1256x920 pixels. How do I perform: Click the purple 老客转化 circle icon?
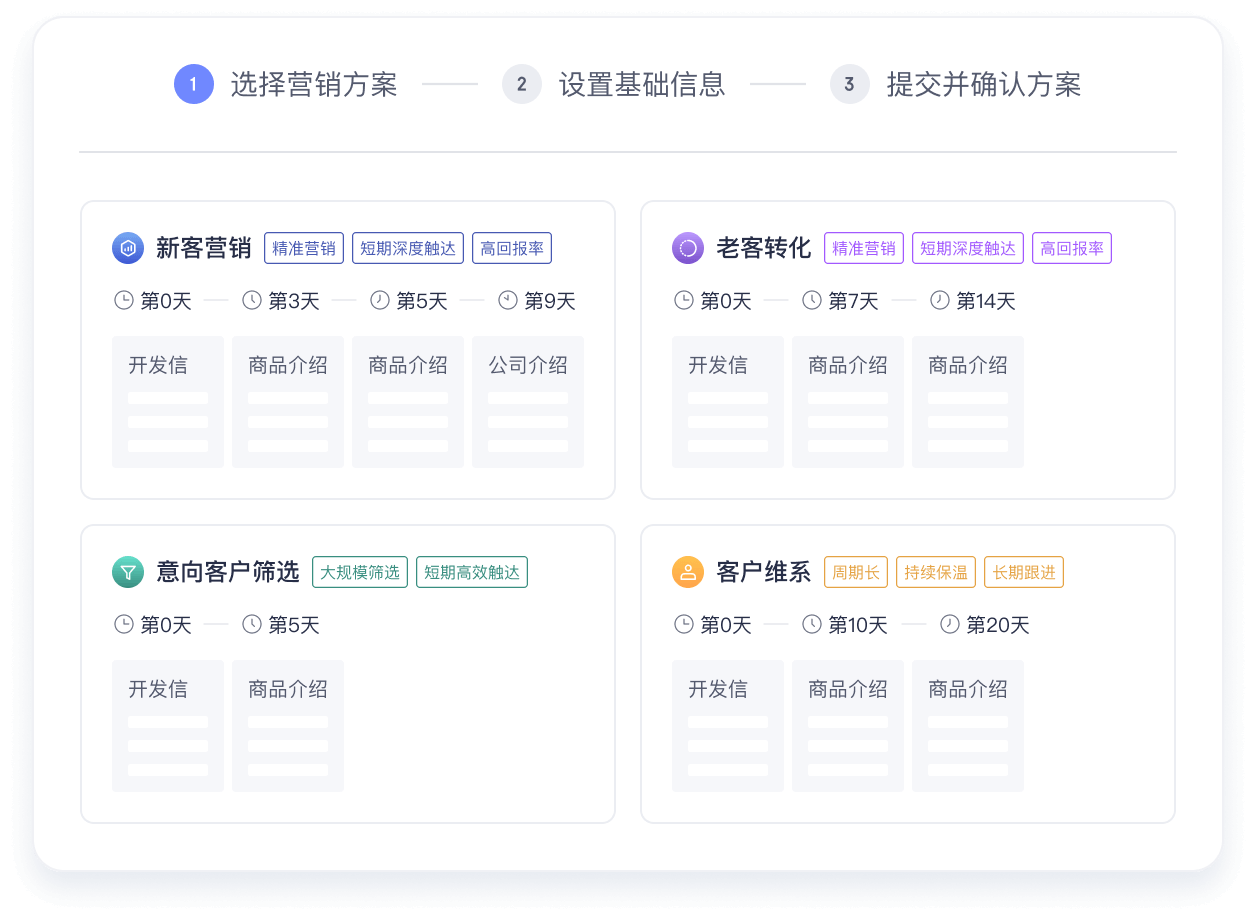pyautogui.click(x=688, y=248)
